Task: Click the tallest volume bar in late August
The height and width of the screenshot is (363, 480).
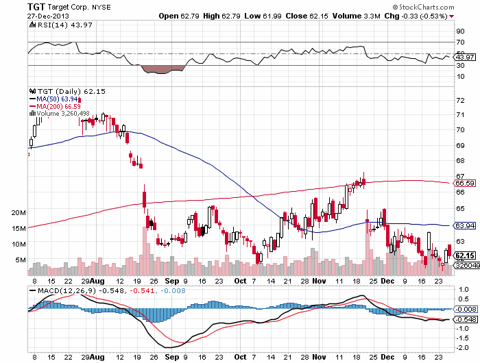Action: coord(145,251)
